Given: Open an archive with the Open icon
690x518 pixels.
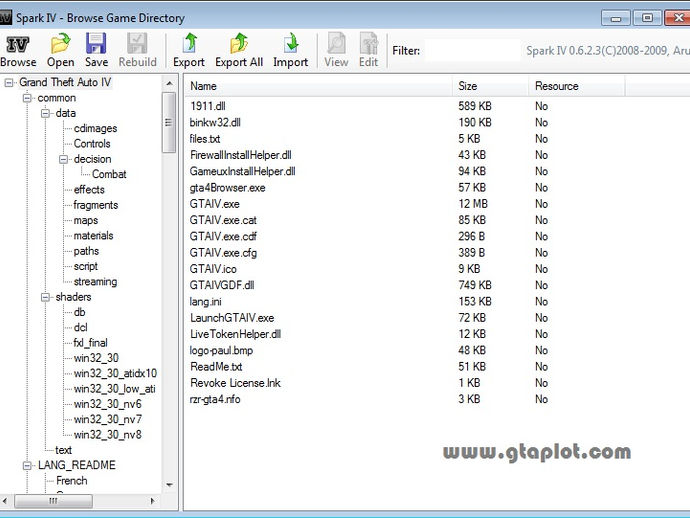Looking at the screenshot, I should click(x=60, y=44).
